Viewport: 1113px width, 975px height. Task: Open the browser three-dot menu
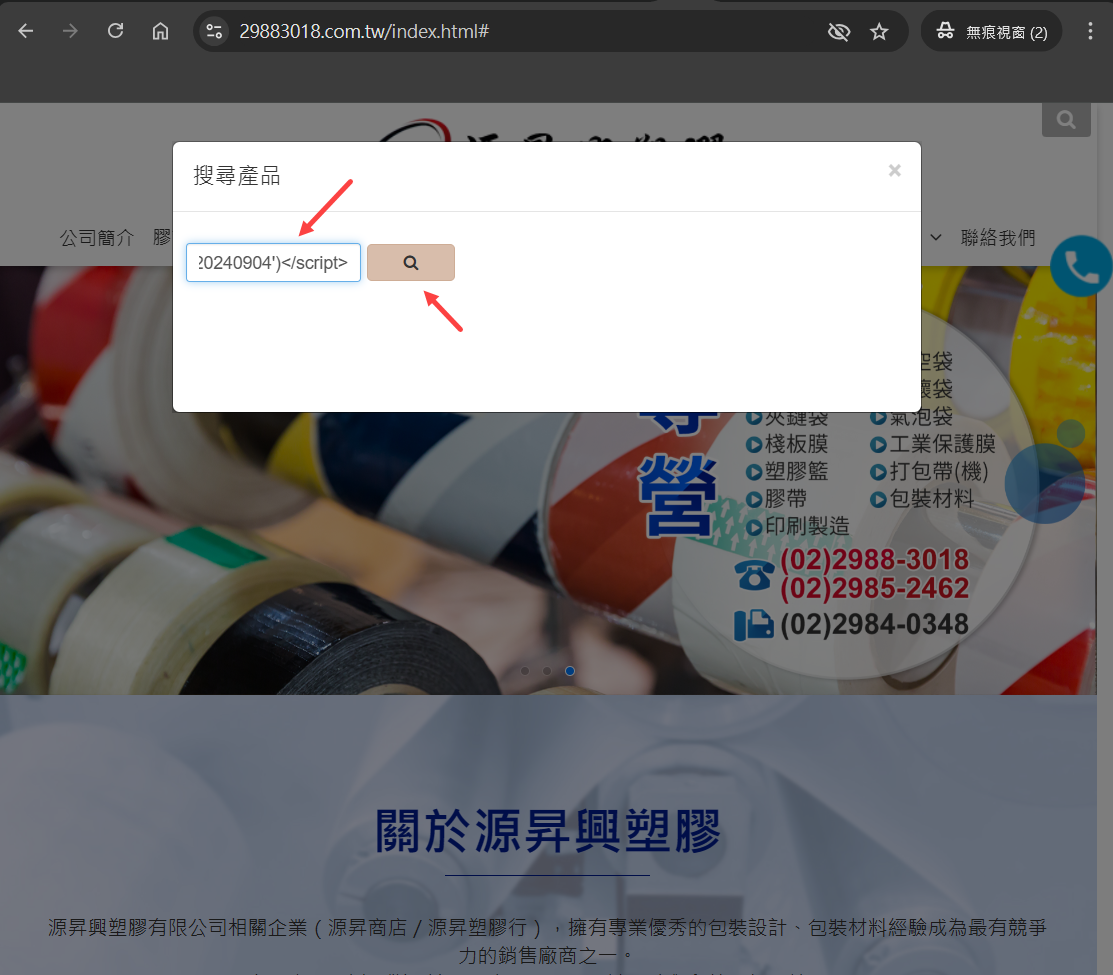1090,31
